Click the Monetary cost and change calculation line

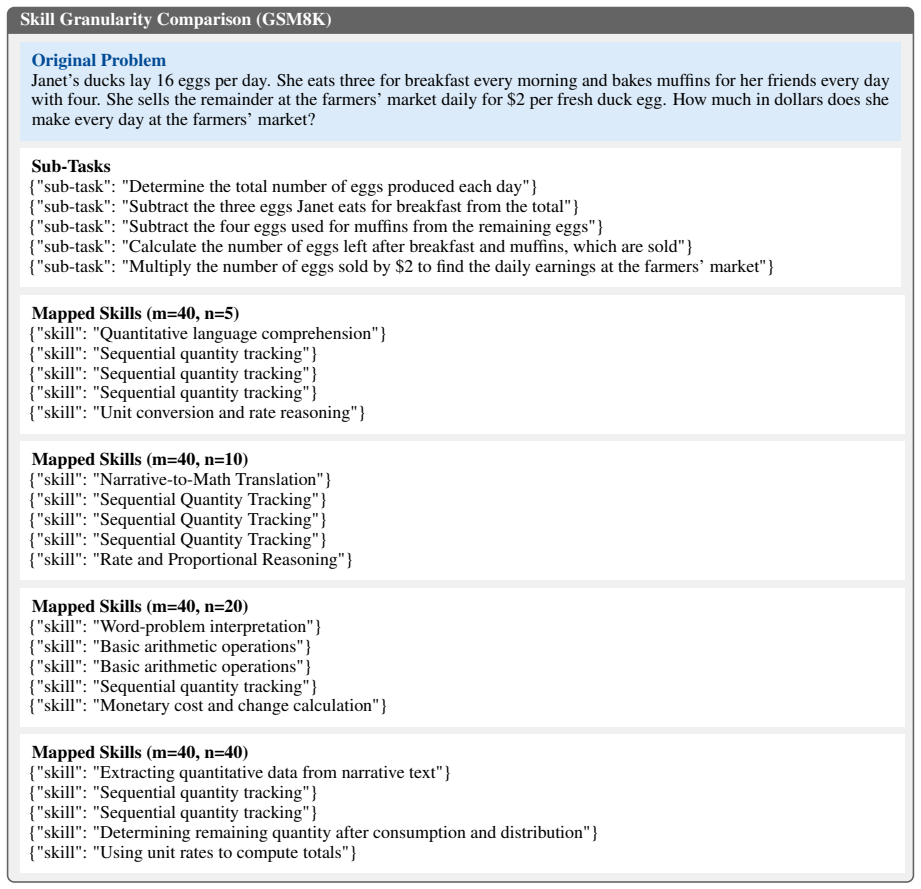(x=208, y=705)
